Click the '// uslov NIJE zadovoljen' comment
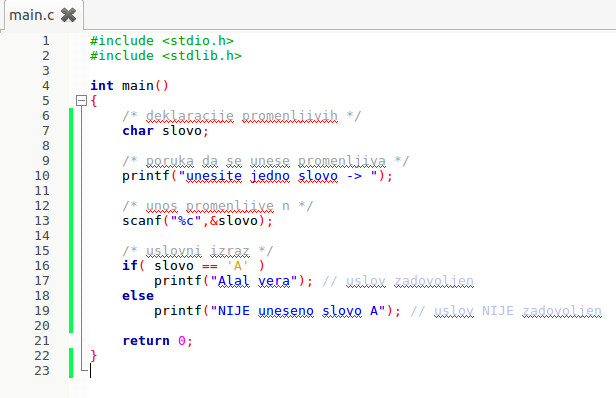Image resolution: width=616 pixels, height=398 pixels. click(x=506, y=311)
